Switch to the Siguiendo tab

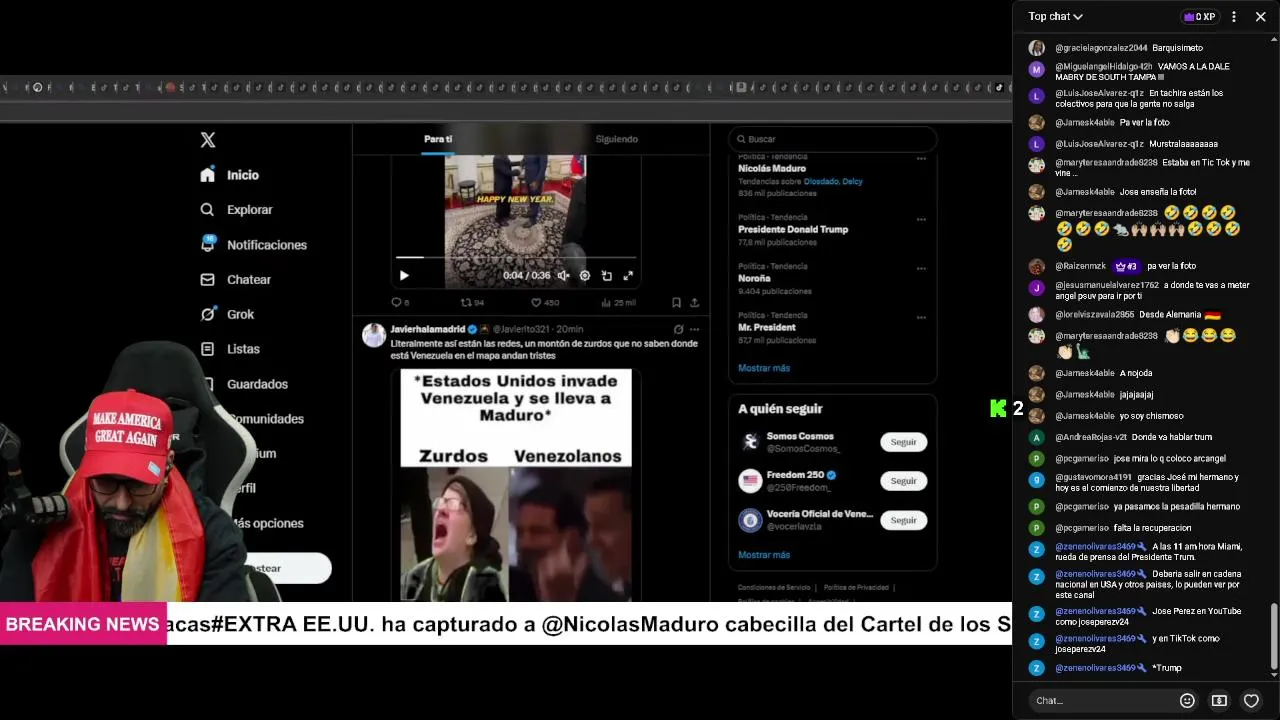pos(616,139)
